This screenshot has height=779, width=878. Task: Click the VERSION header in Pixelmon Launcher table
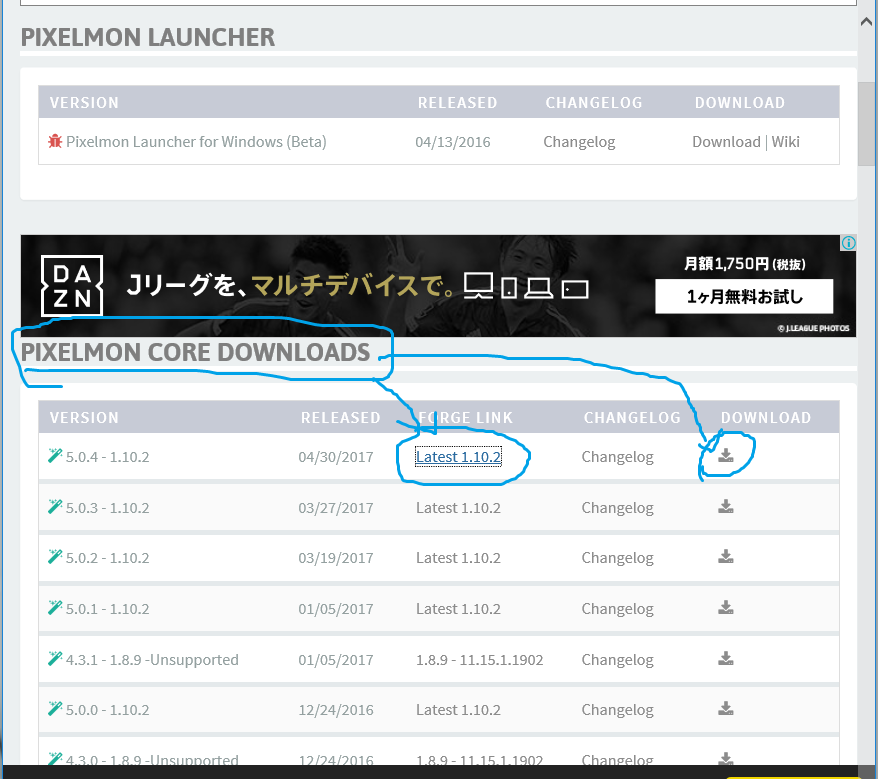point(84,103)
